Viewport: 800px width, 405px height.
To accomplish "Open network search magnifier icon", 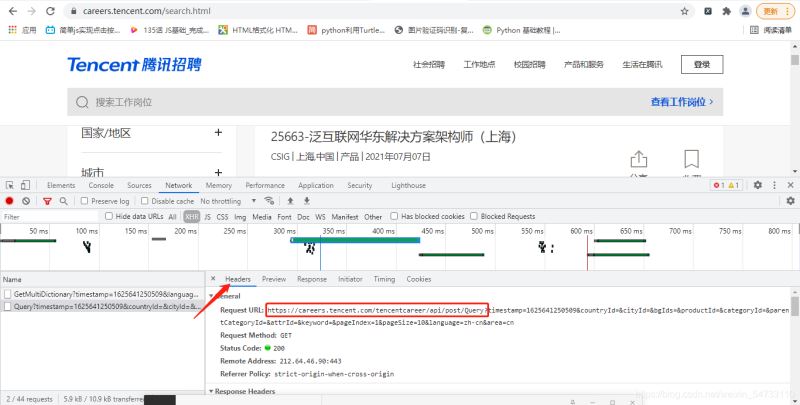I will coord(63,201).
